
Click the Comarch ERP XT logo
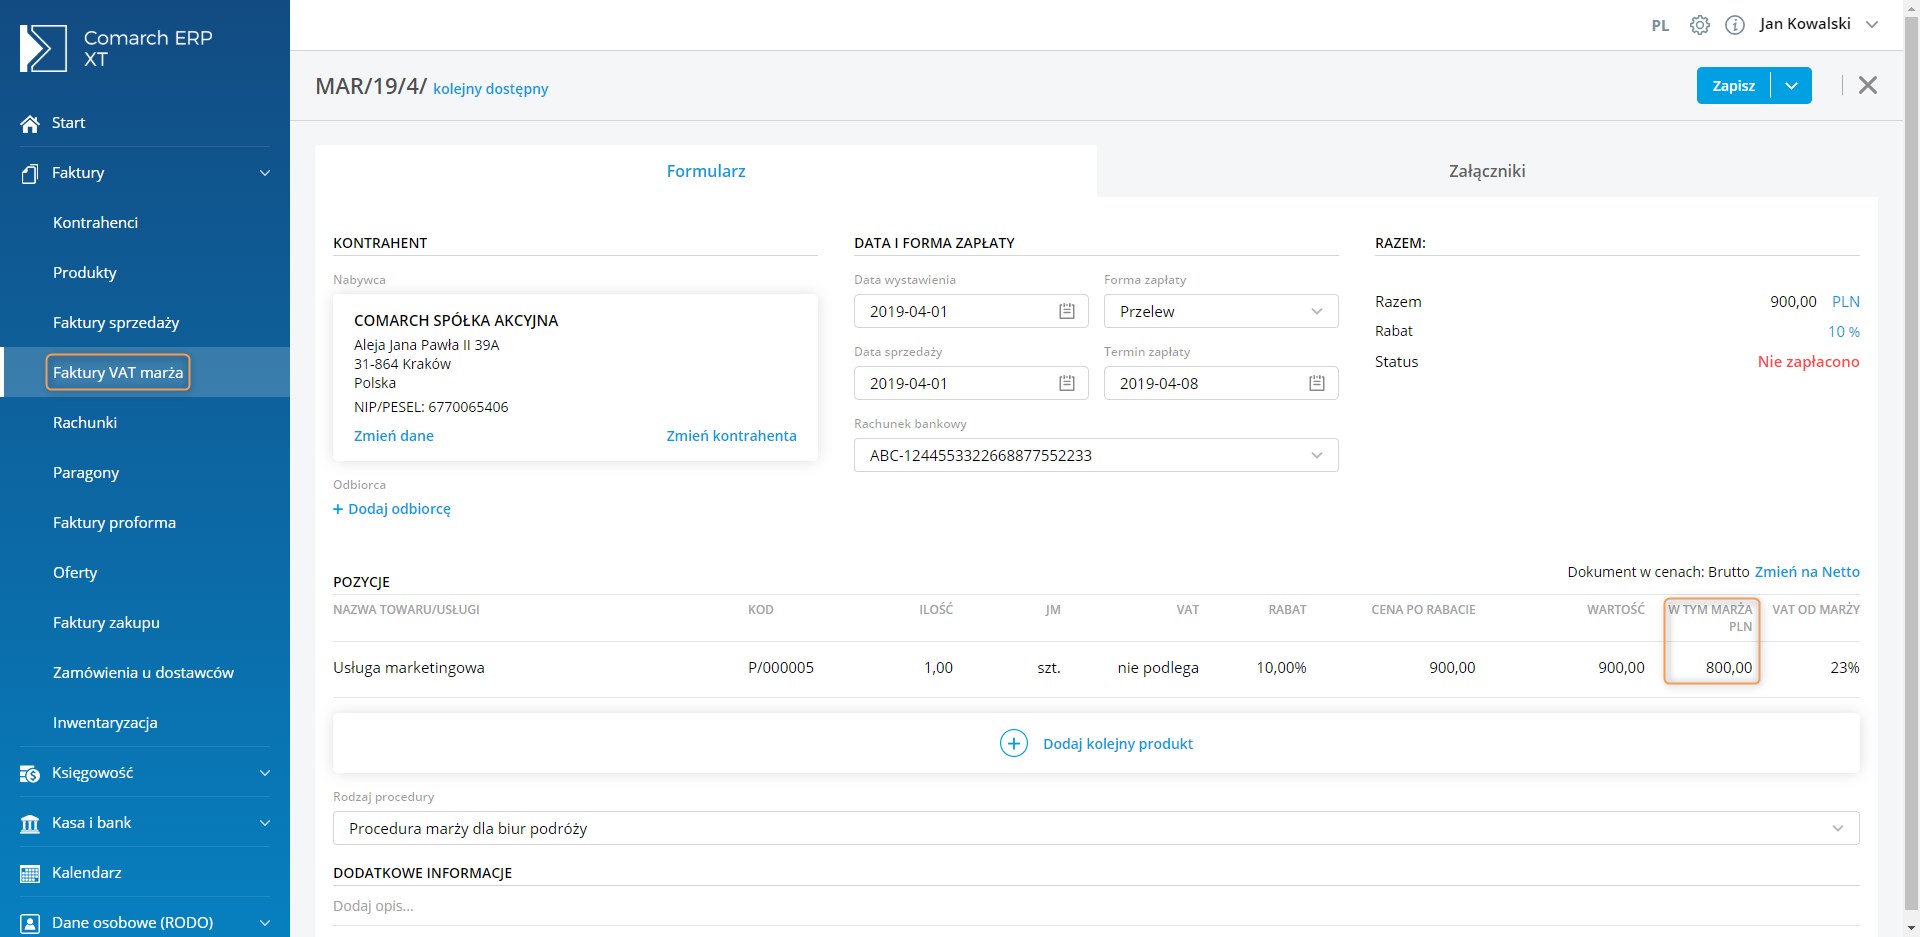[x=43, y=48]
